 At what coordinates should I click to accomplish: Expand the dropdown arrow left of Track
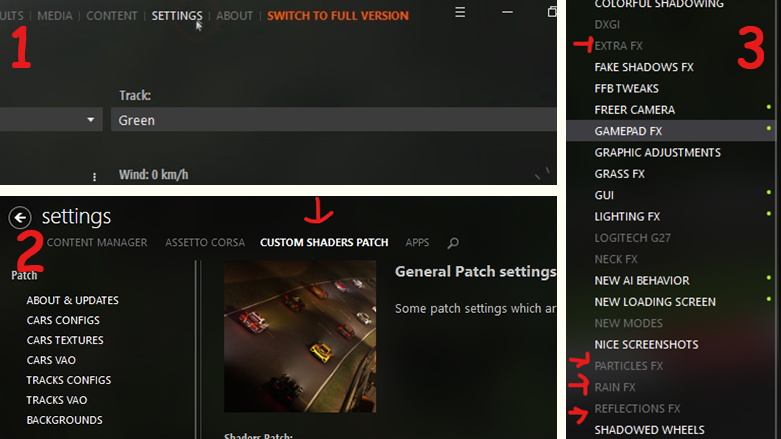click(x=90, y=120)
